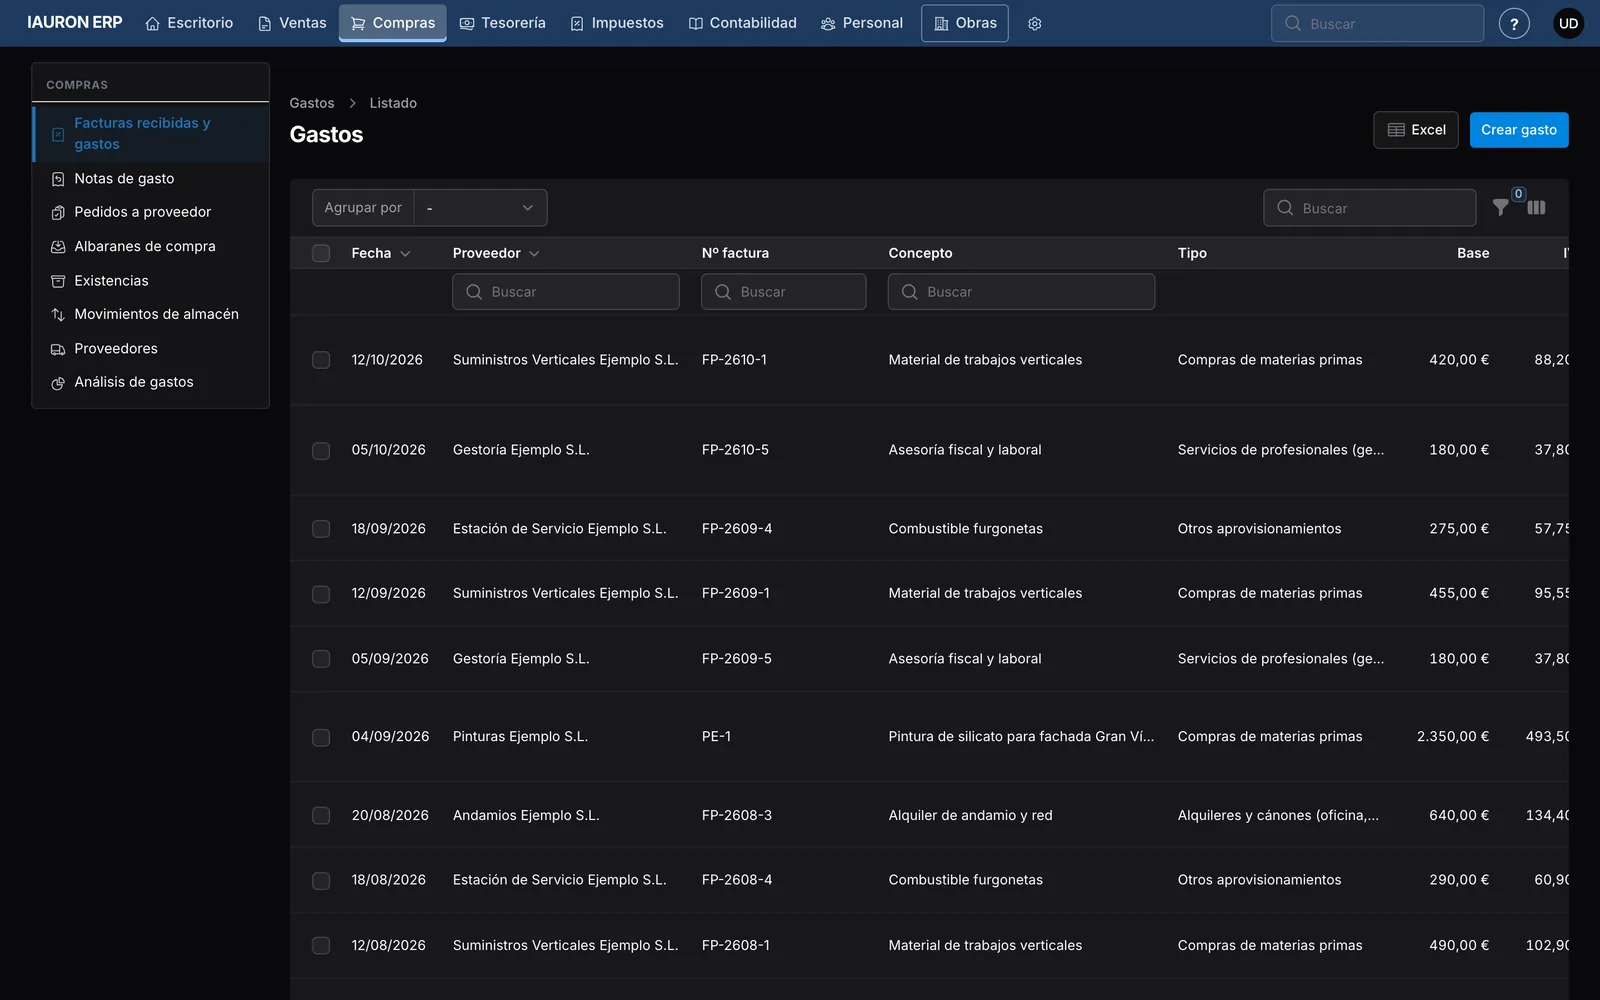This screenshot has width=1600, height=1000.
Task: Export the list with the Excel button
Action: [1416, 130]
